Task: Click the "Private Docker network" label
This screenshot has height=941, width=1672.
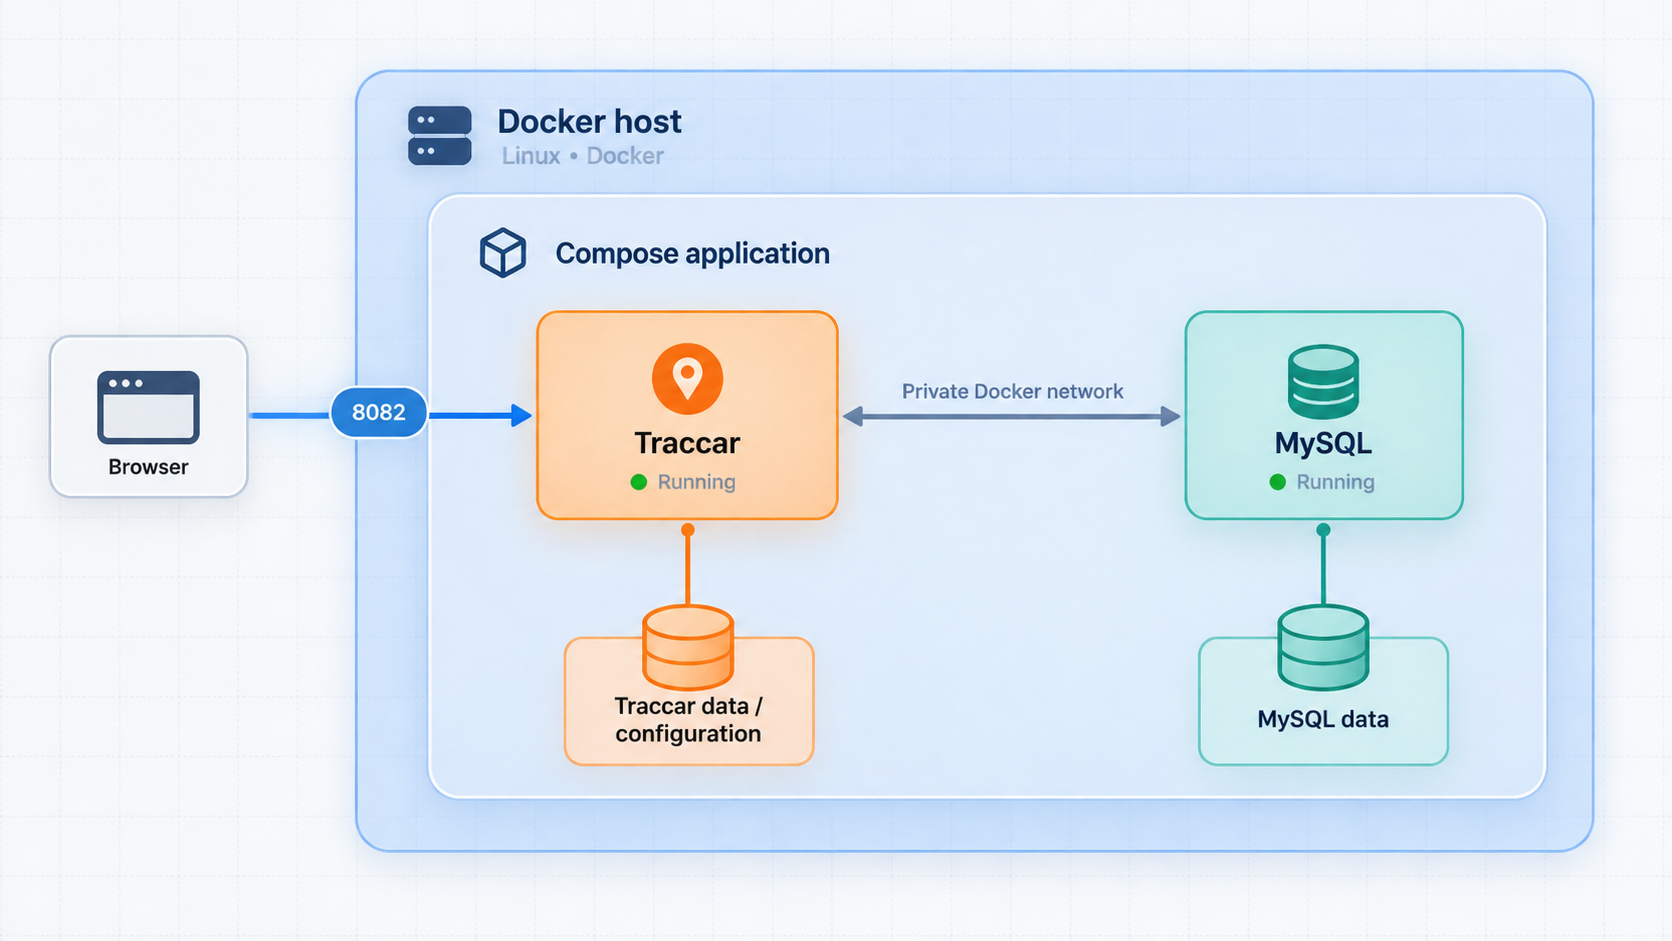Action: coord(1012,391)
